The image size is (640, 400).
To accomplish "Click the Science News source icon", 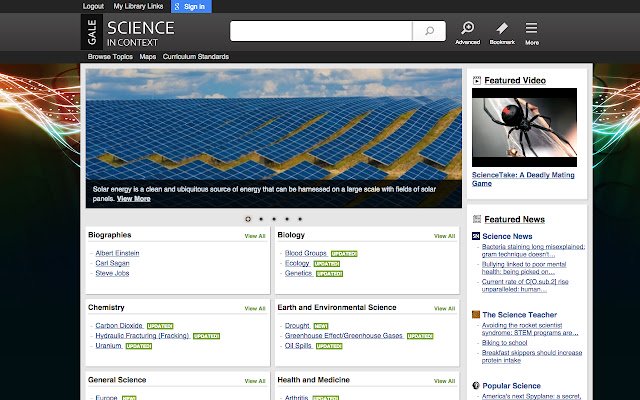I will point(476,236).
